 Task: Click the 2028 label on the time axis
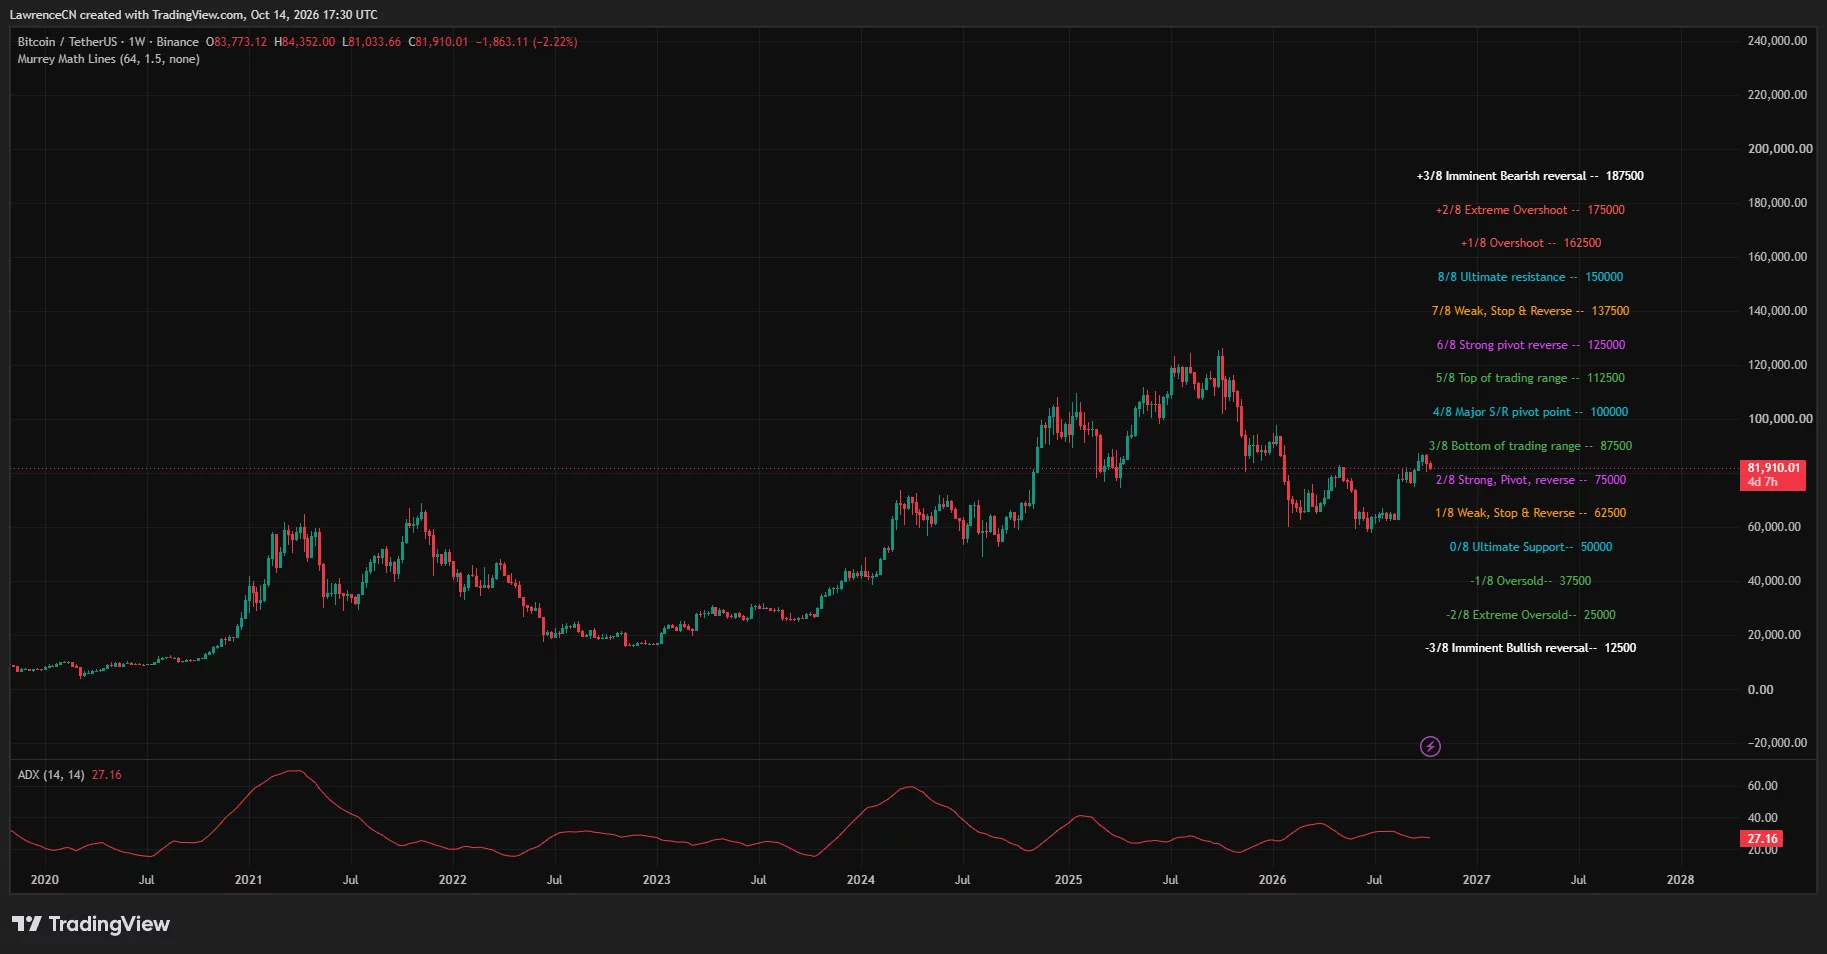pos(1680,880)
